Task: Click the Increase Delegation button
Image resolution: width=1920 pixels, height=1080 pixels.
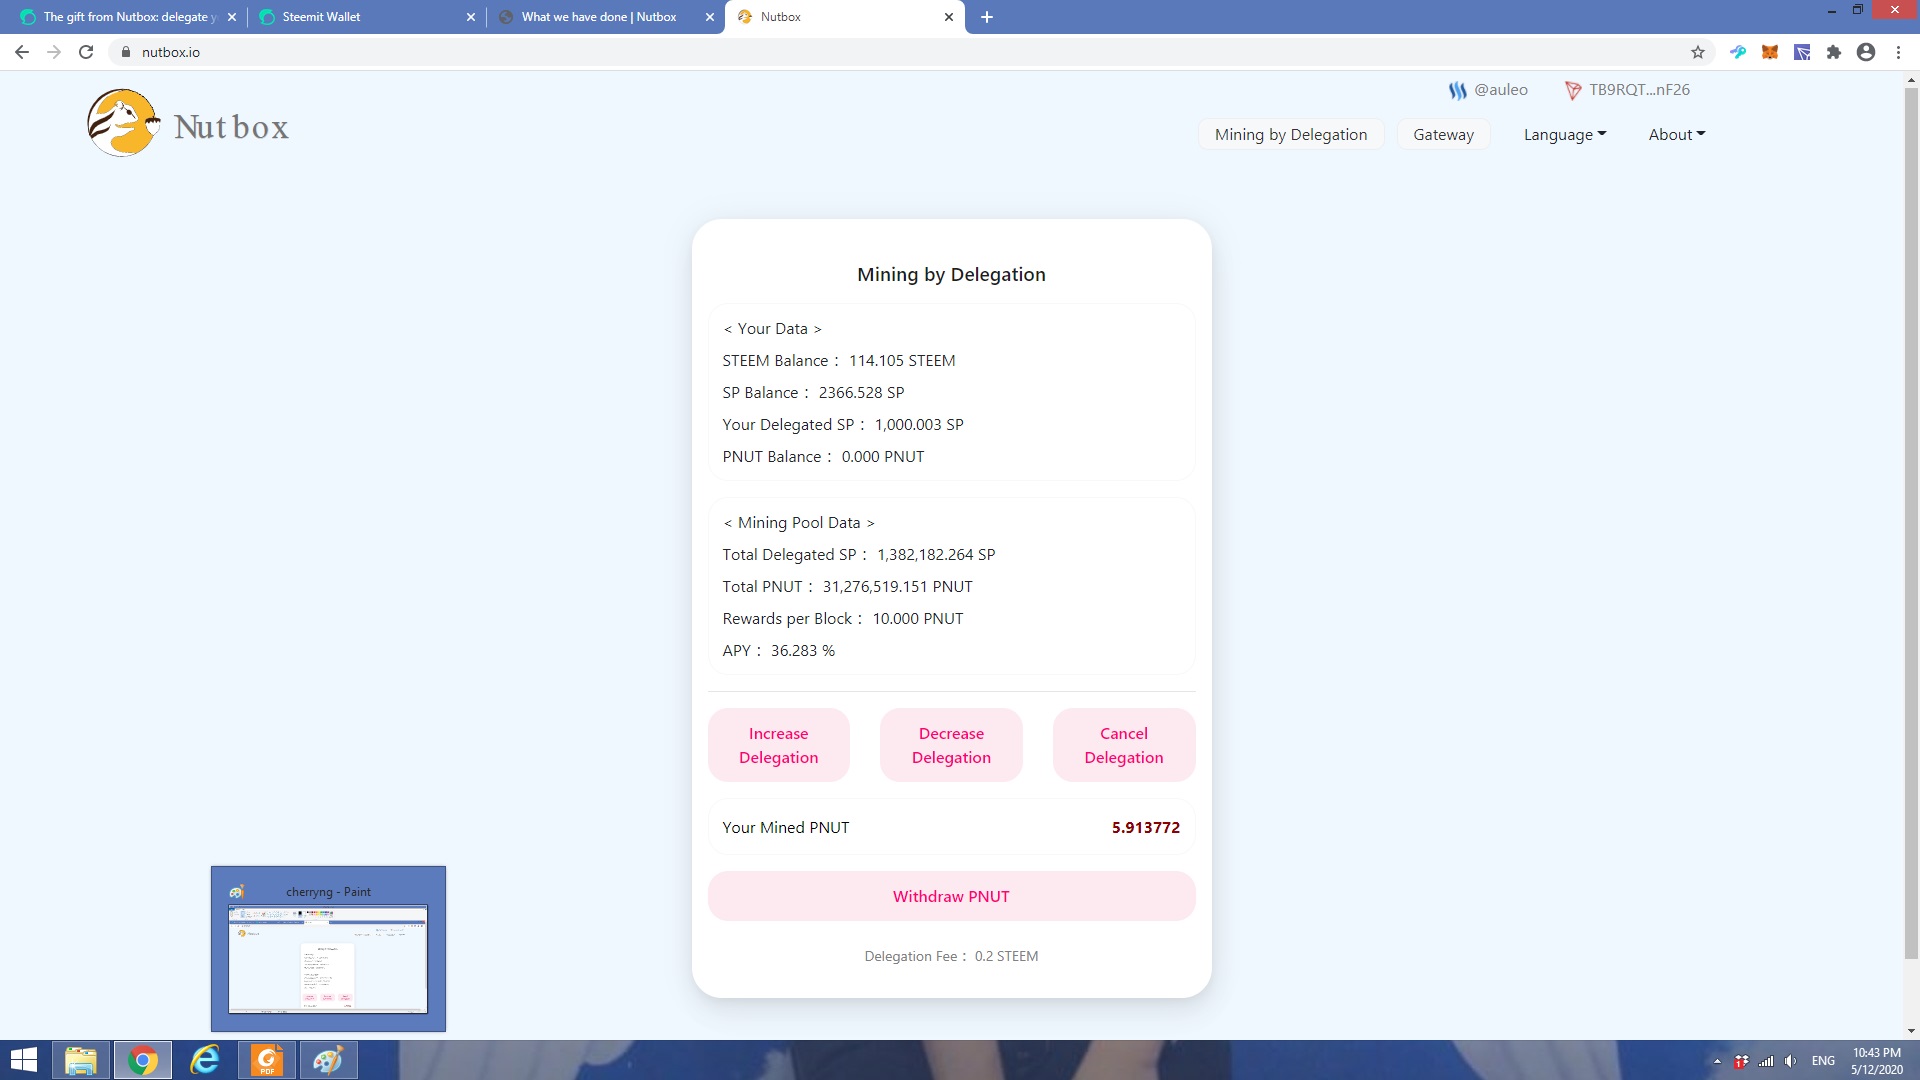Action: pyautogui.click(x=778, y=745)
